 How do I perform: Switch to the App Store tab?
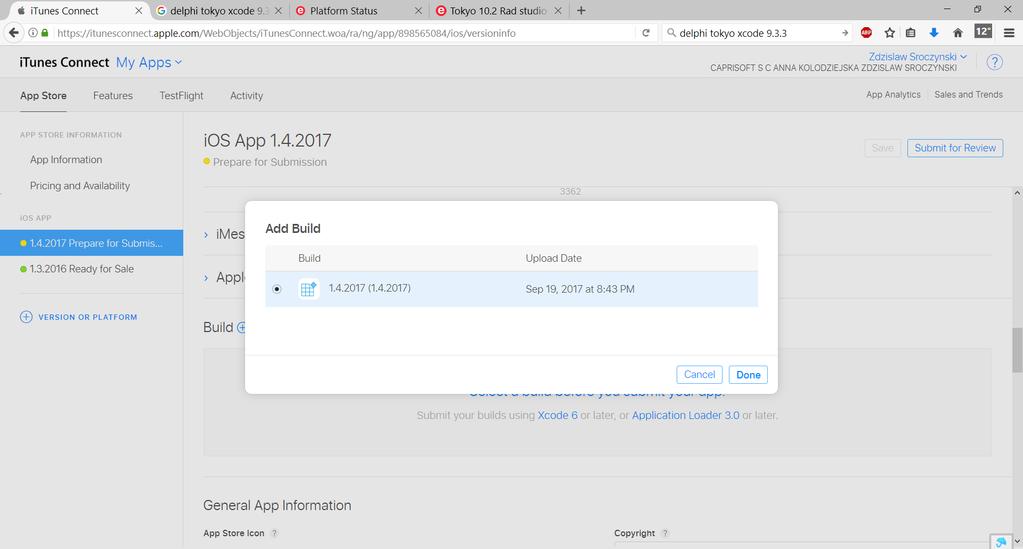pyautogui.click(x=43, y=95)
